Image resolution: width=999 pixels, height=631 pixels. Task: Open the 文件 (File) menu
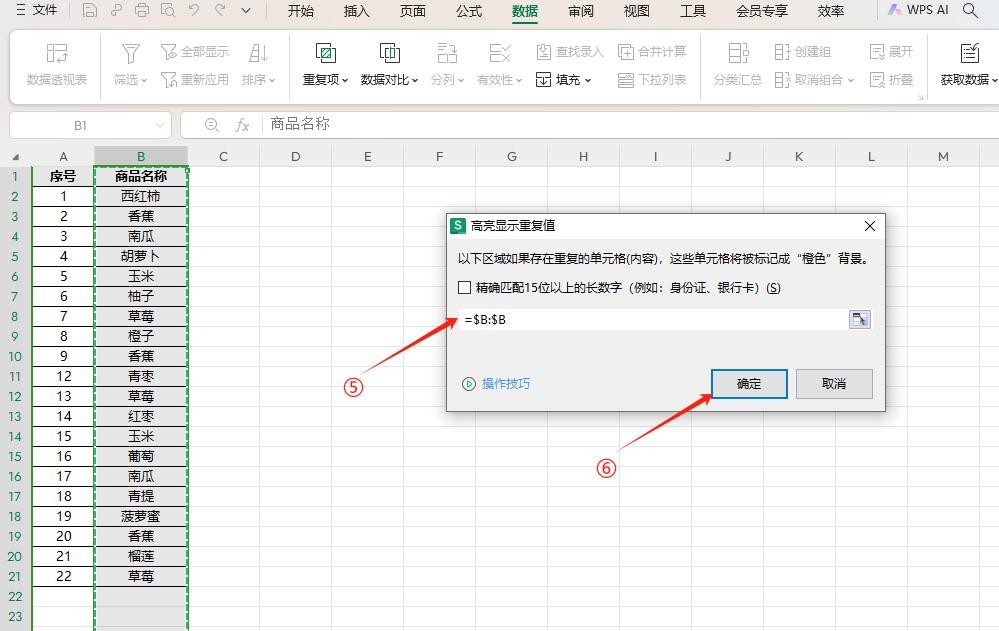36,11
